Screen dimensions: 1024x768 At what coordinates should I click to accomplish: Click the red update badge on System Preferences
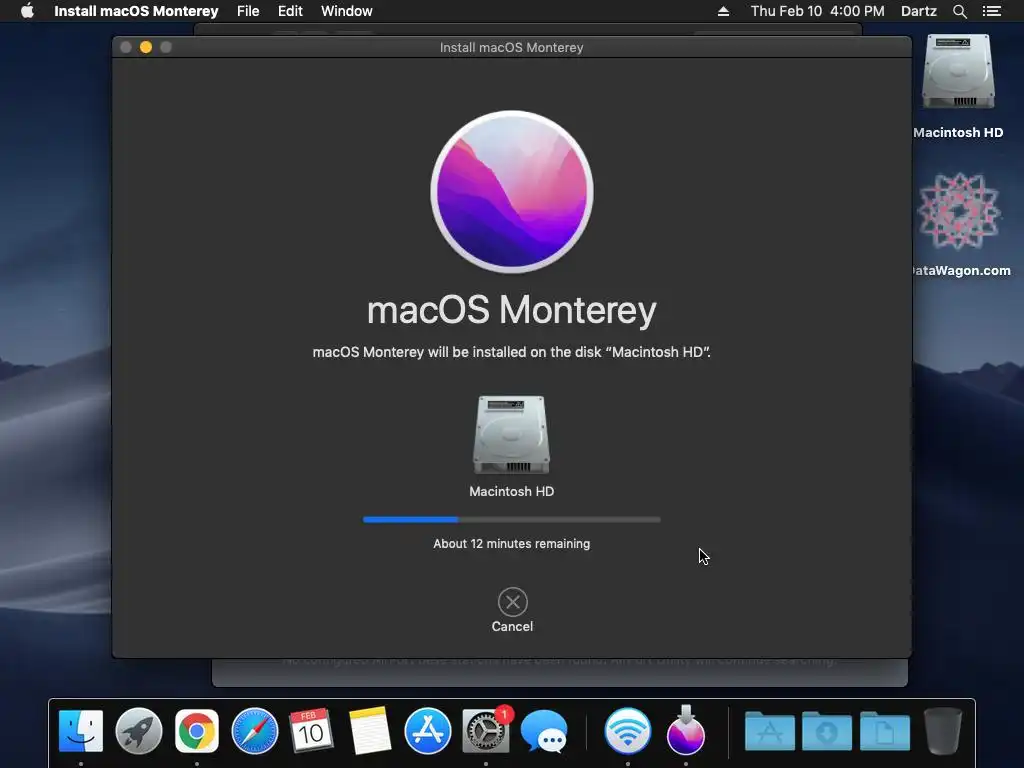(x=504, y=714)
